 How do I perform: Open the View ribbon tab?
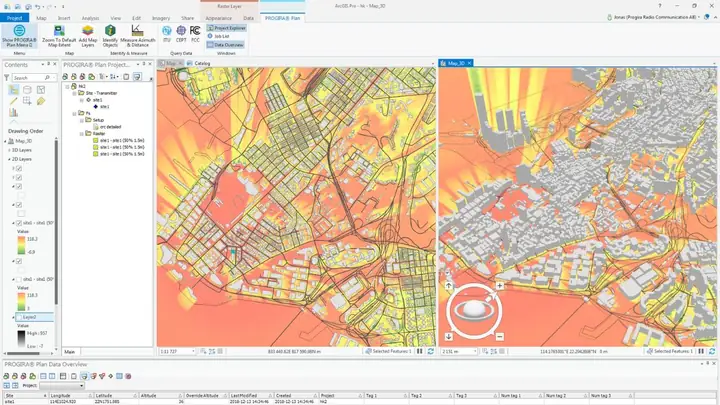point(116,18)
